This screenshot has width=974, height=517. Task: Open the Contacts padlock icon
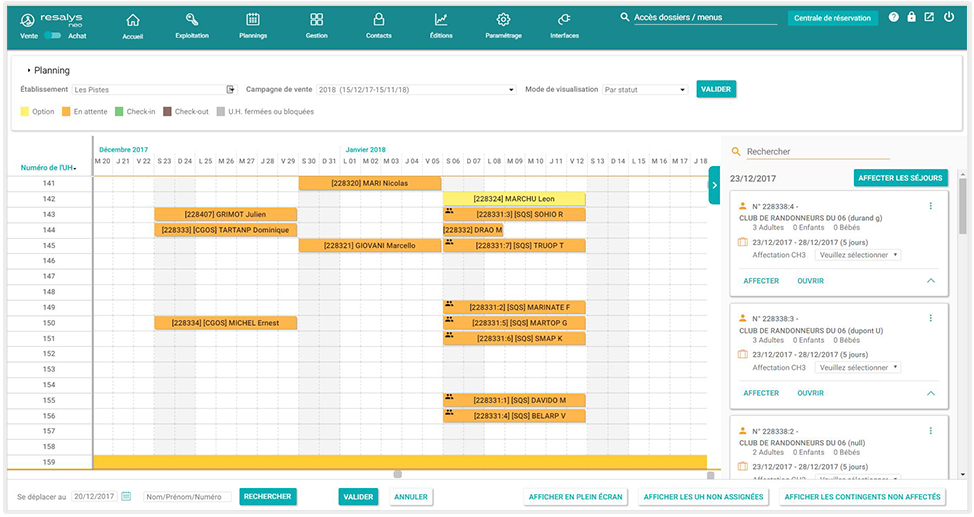pos(379,20)
